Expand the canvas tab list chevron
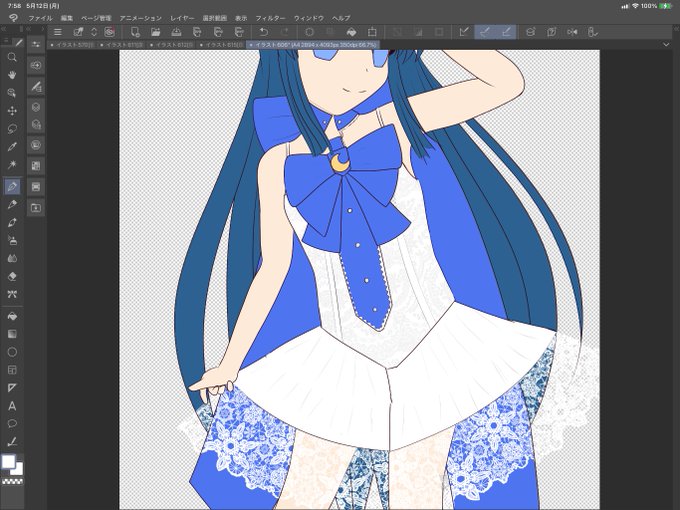 pyautogui.click(x=666, y=44)
